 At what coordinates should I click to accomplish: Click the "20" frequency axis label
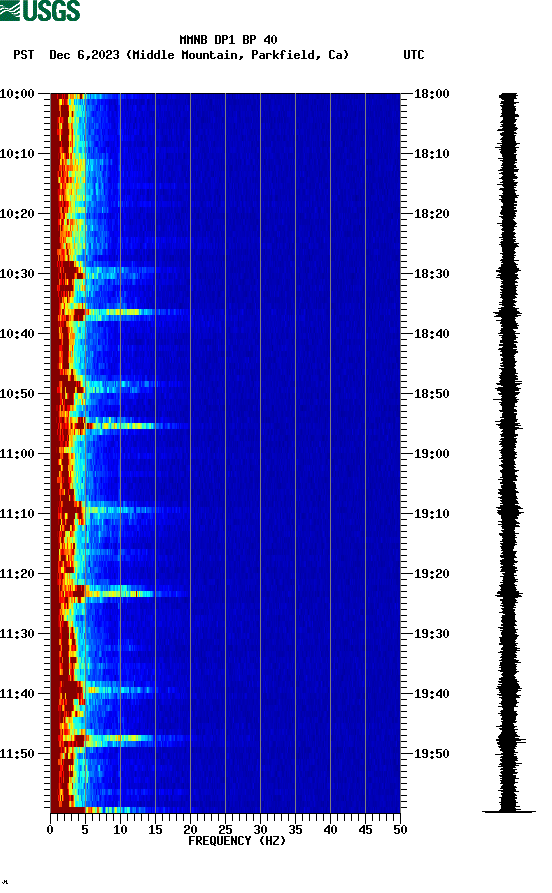click(x=190, y=830)
